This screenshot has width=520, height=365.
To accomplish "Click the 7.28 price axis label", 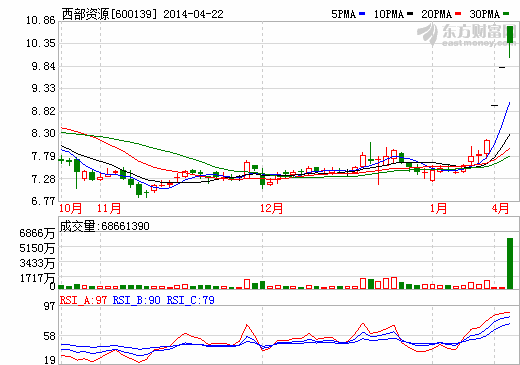I will tap(43, 179).
